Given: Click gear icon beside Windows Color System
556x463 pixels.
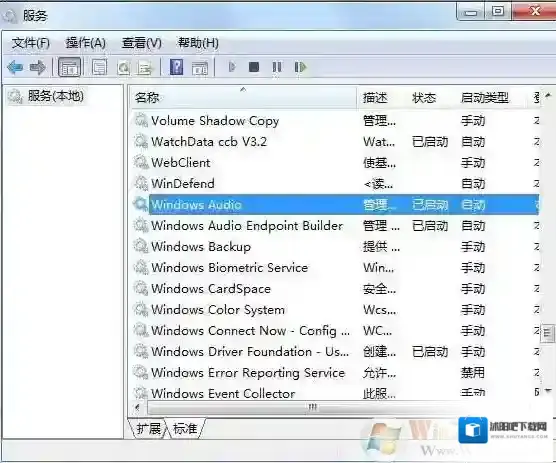Looking at the screenshot, I should (x=141, y=309).
